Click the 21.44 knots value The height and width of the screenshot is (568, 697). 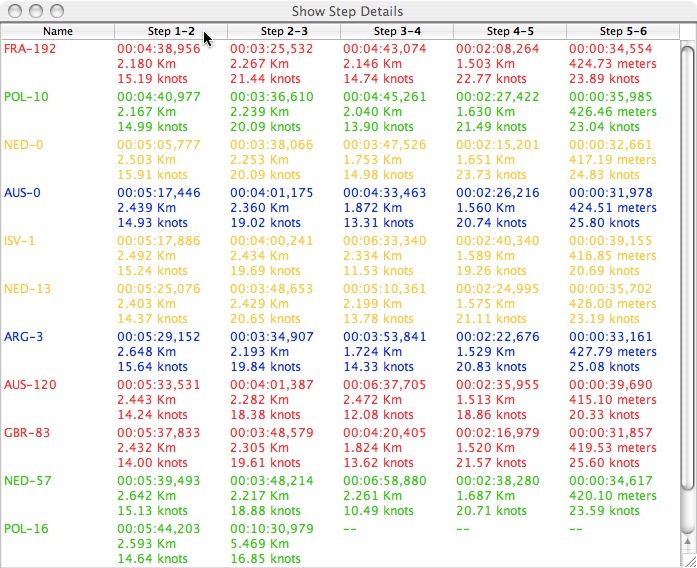tap(265, 79)
